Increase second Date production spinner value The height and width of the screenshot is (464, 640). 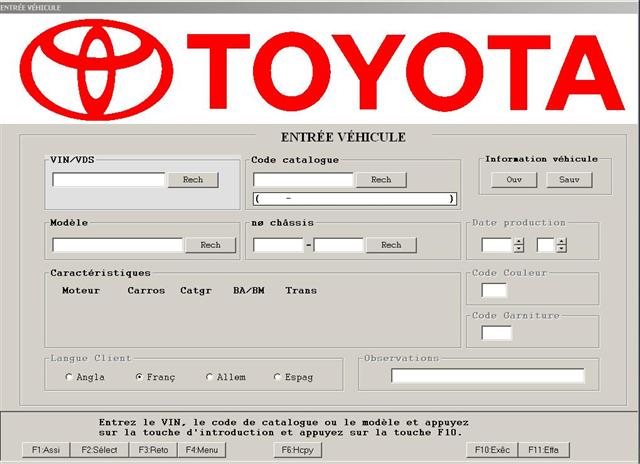coord(562,241)
